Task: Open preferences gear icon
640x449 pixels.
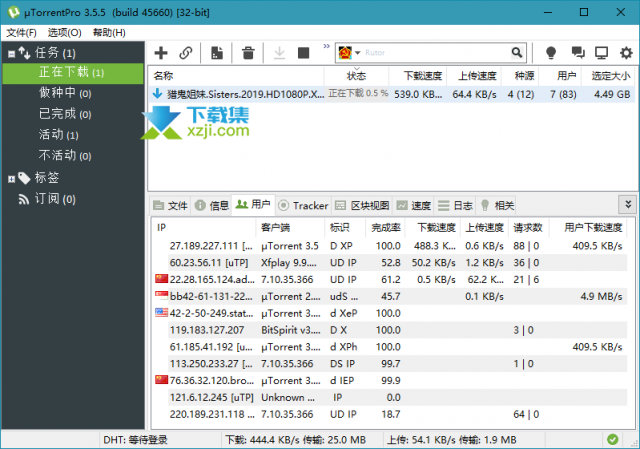Action: 626,53
